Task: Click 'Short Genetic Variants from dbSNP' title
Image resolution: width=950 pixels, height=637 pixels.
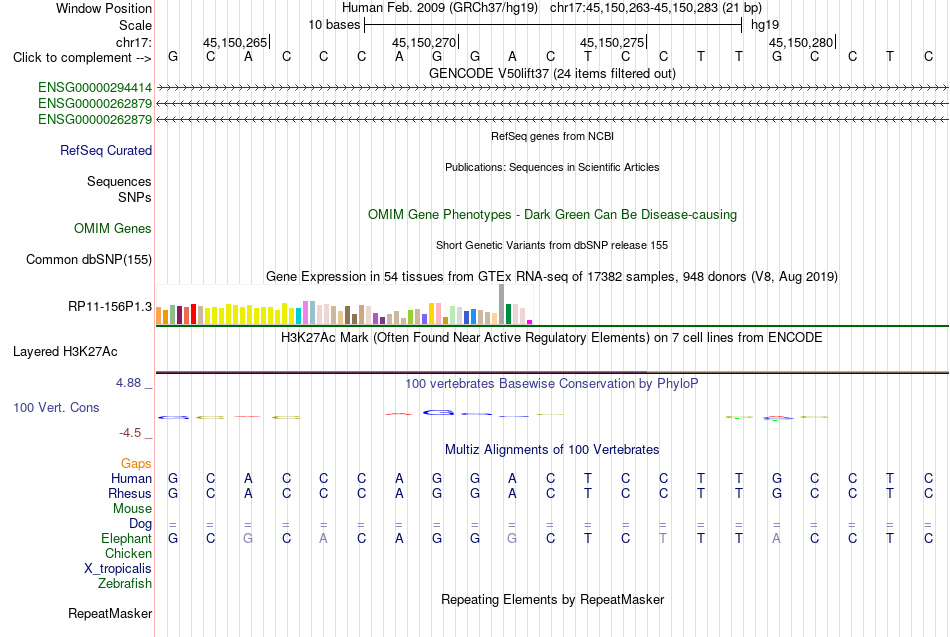Action: [x=552, y=245]
